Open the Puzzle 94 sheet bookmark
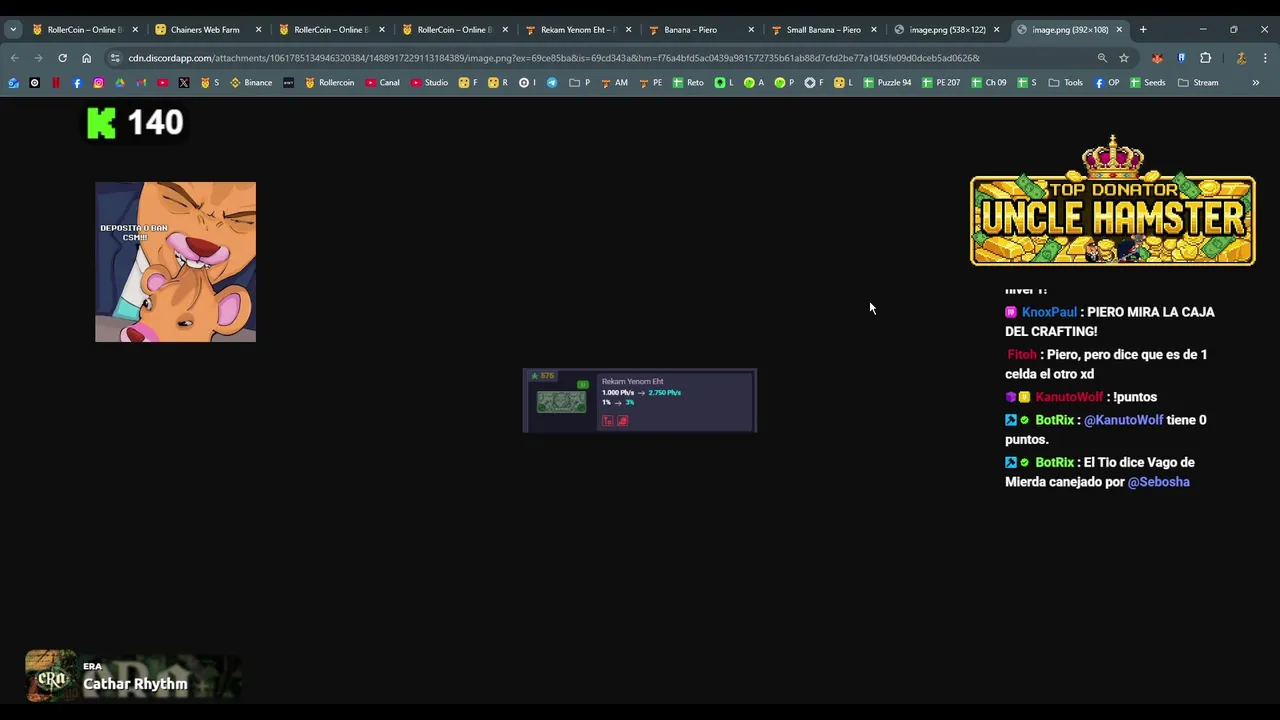The image size is (1280, 720). 887,83
